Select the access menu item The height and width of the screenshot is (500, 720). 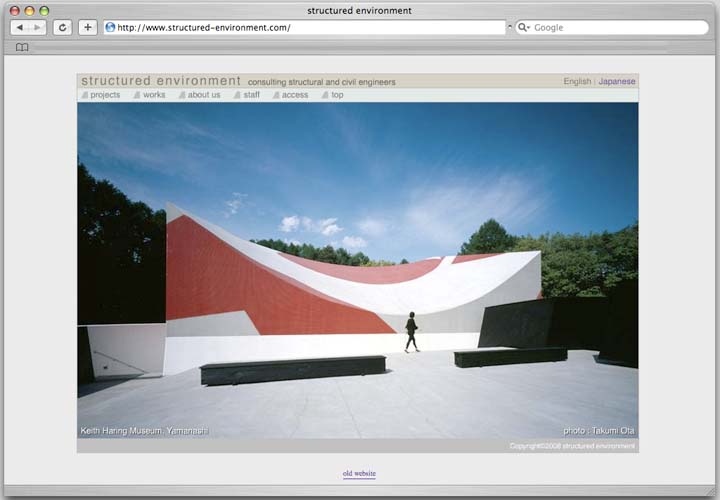tap(294, 95)
